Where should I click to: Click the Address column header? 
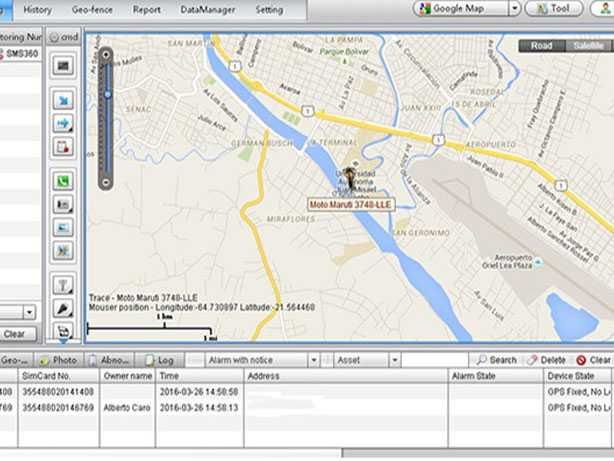point(346,376)
